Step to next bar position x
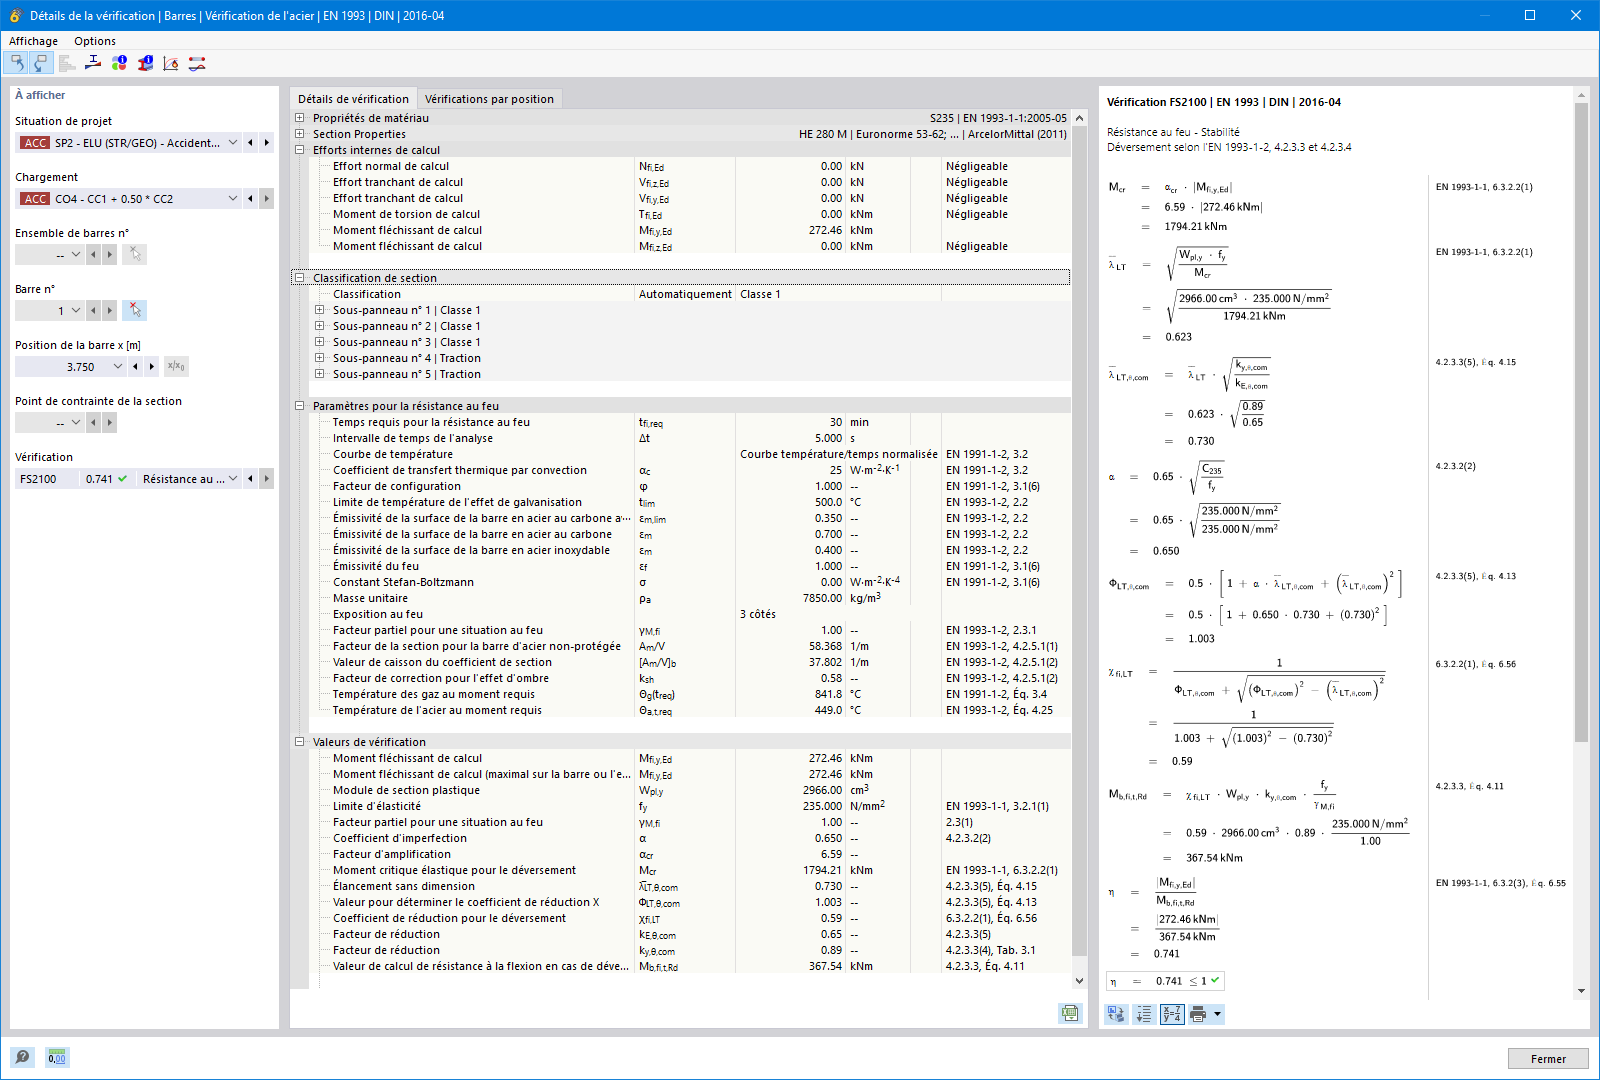Viewport: 1600px width, 1080px height. point(152,367)
